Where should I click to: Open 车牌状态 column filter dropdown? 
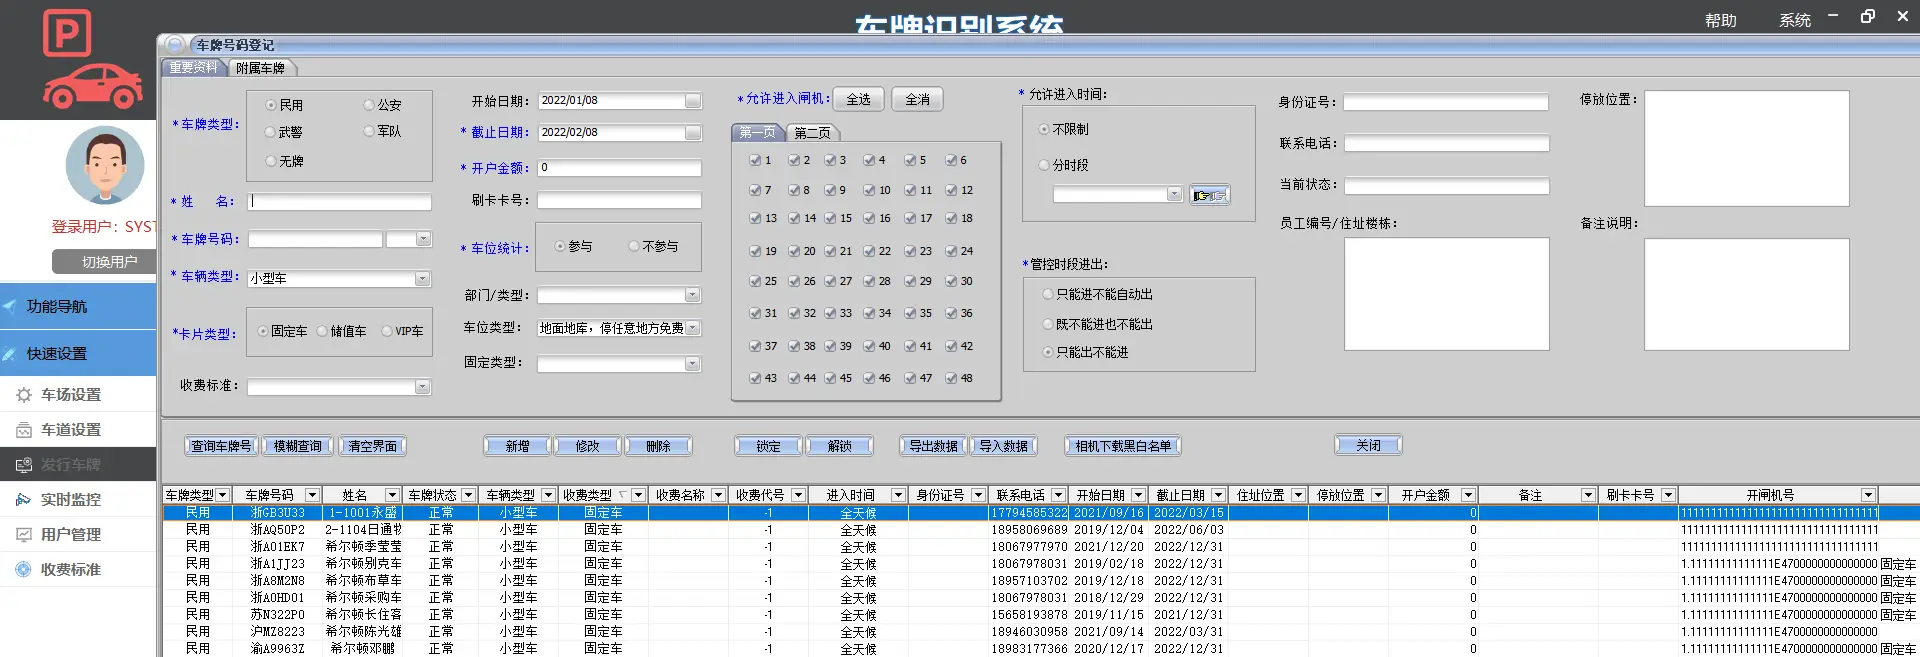(468, 495)
